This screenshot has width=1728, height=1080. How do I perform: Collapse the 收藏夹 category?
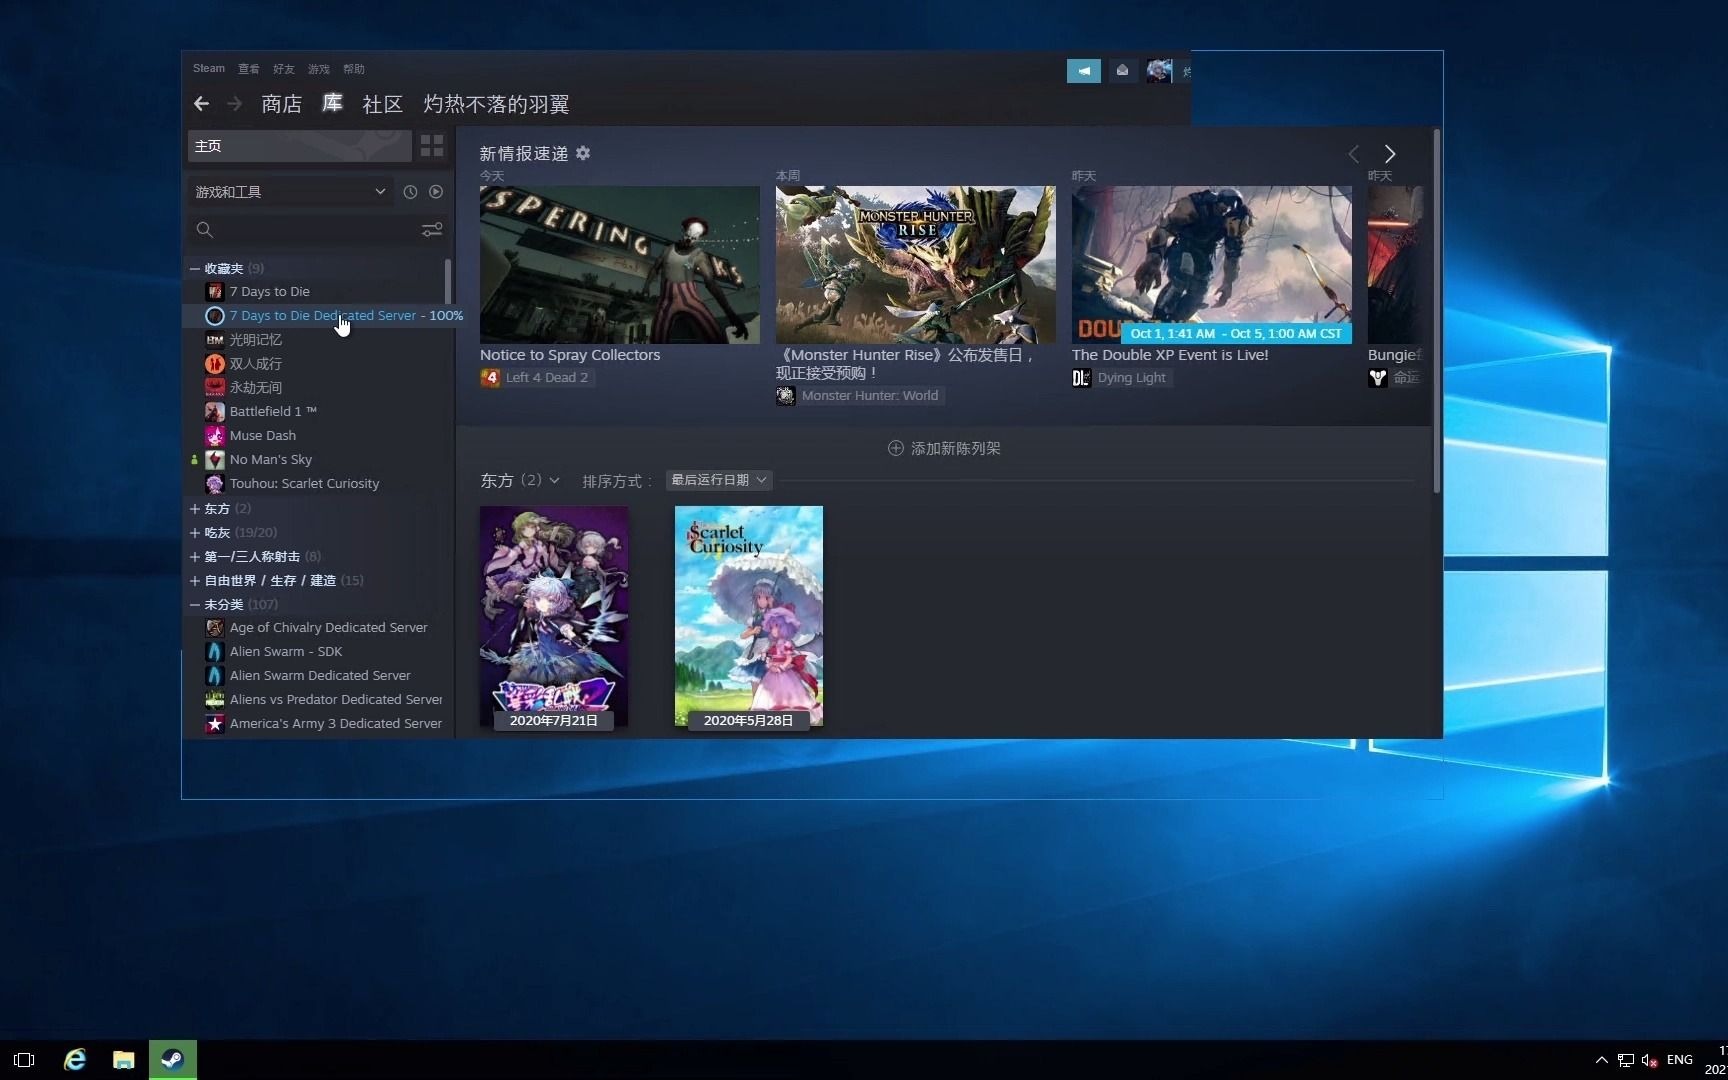tap(195, 269)
